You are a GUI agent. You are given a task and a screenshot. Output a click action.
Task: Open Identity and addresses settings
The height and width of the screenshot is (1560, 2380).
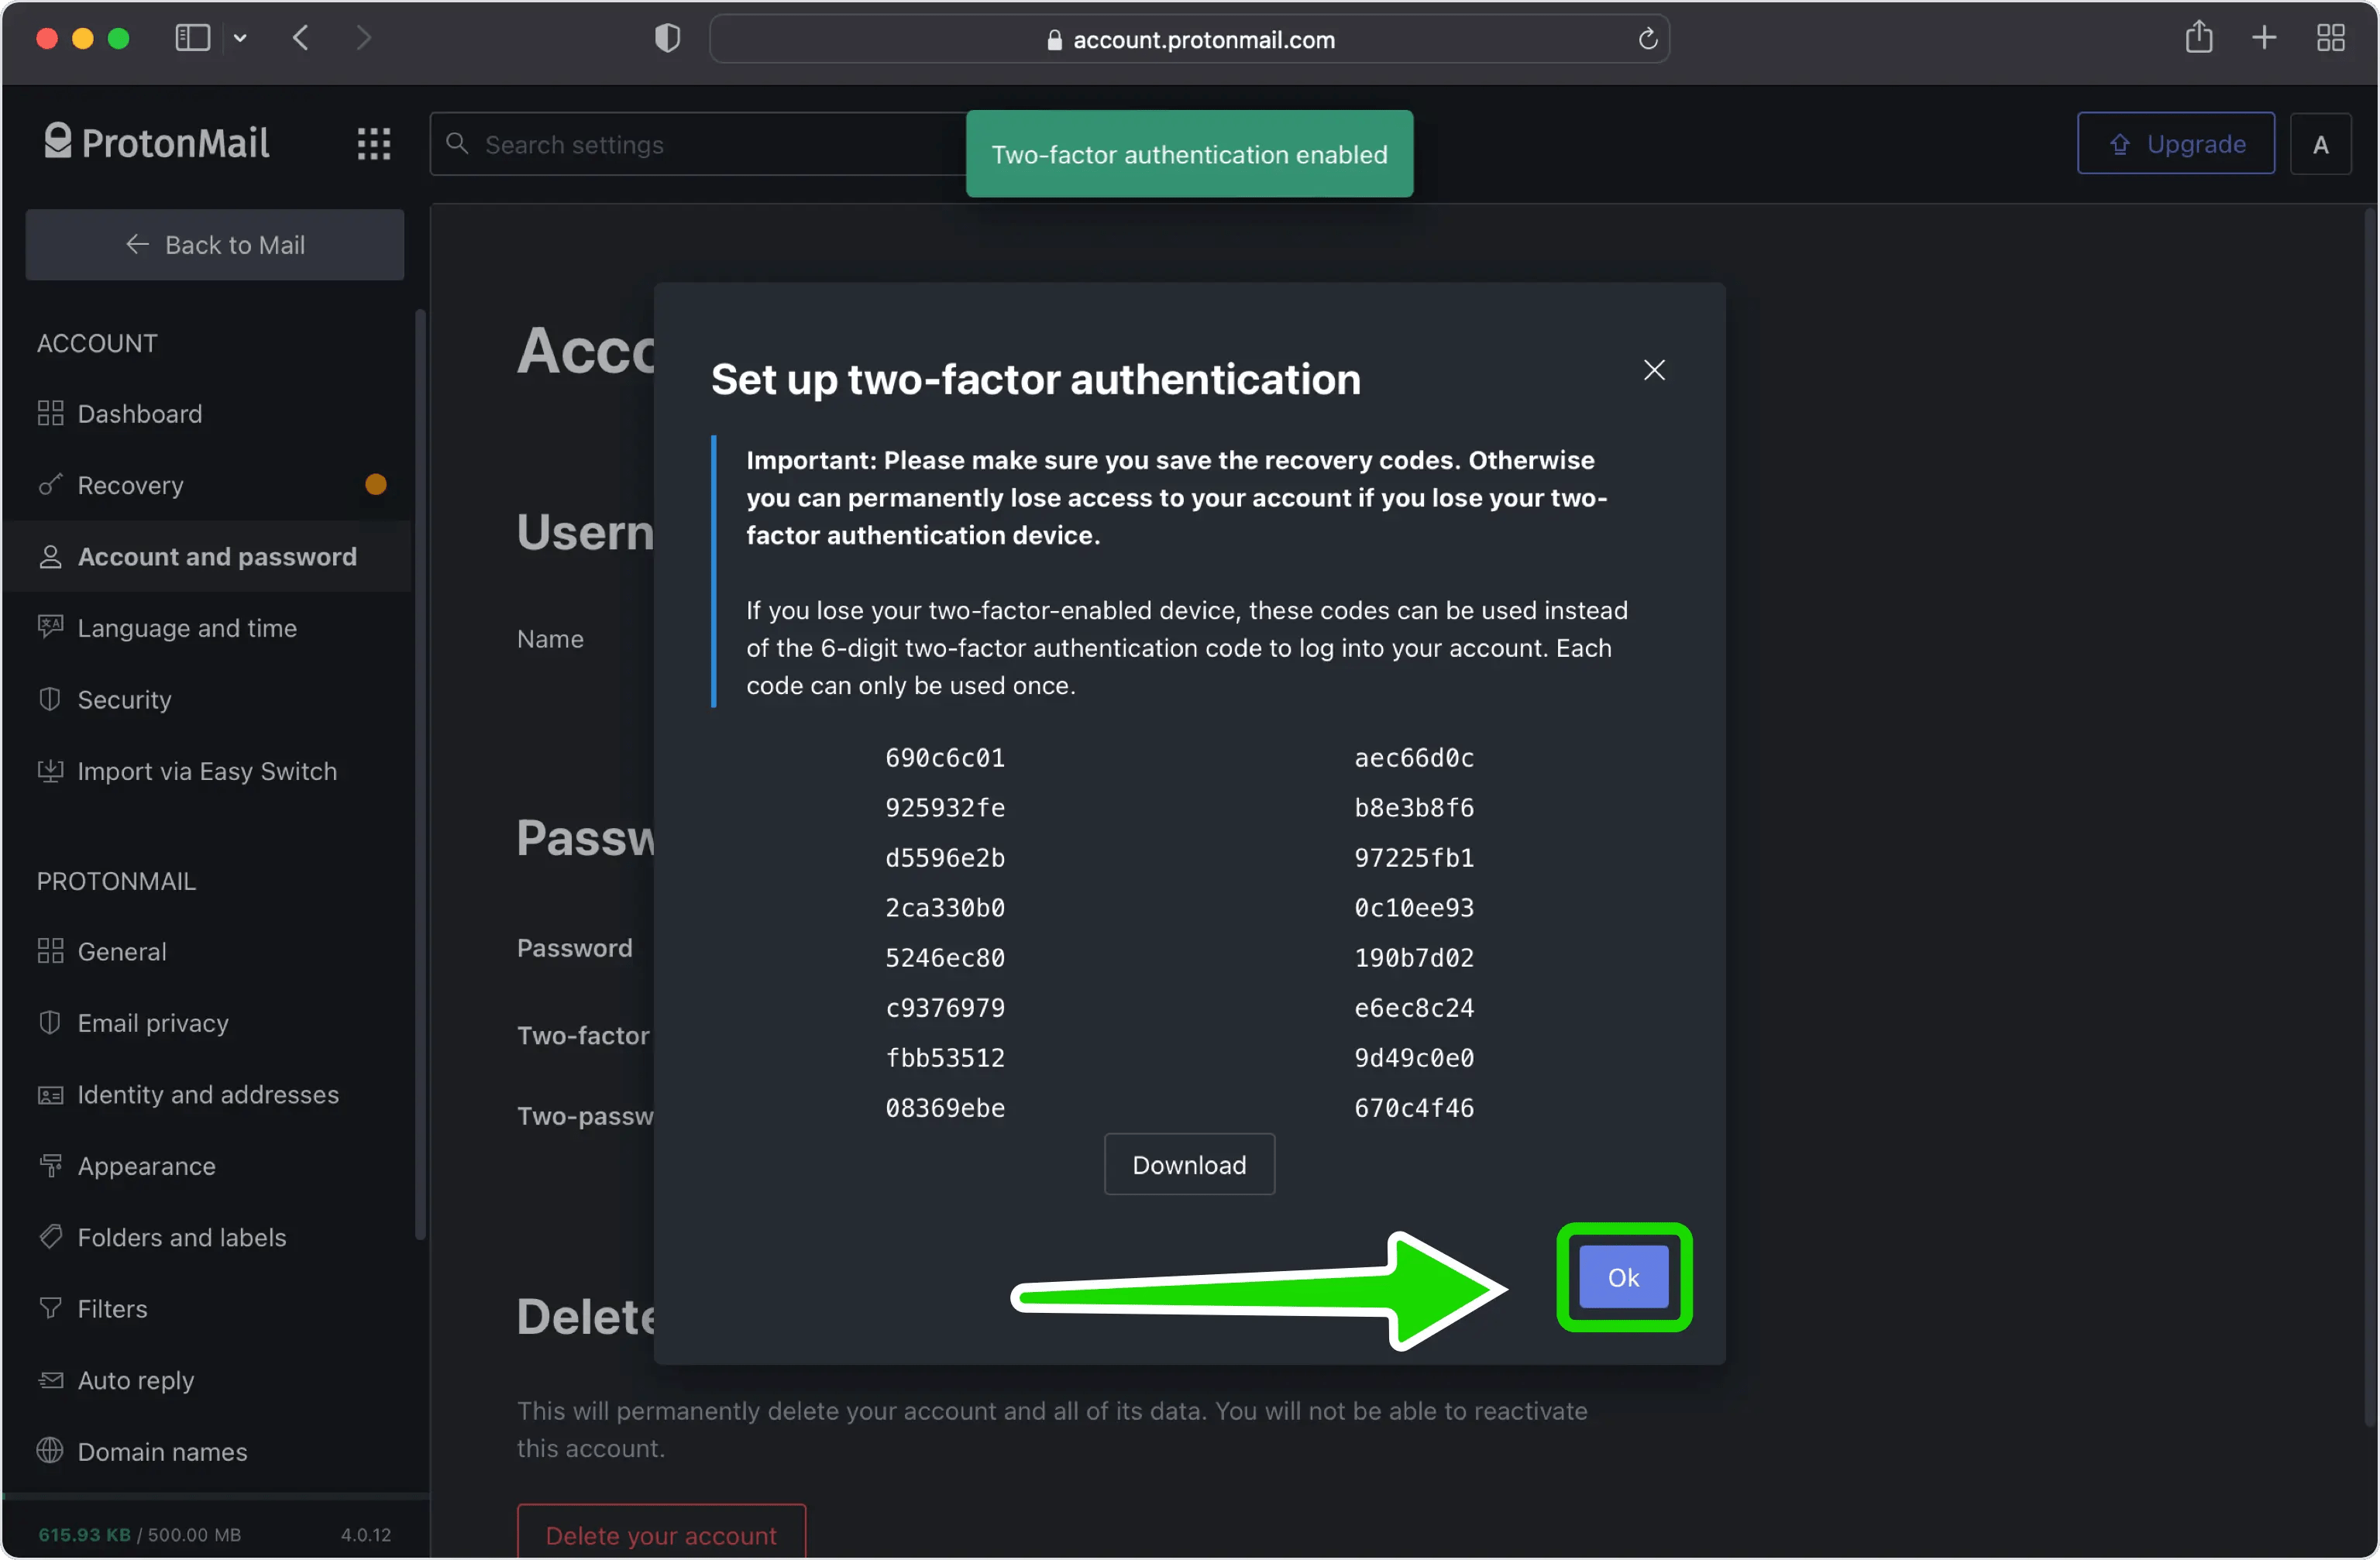point(208,1095)
